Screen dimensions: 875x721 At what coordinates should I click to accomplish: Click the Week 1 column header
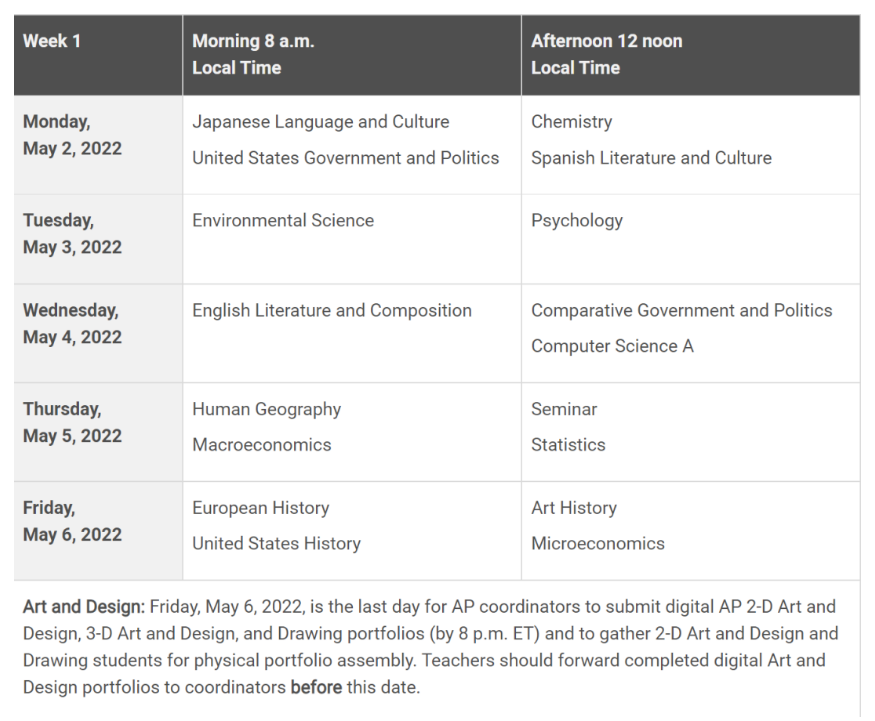click(x=52, y=41)
